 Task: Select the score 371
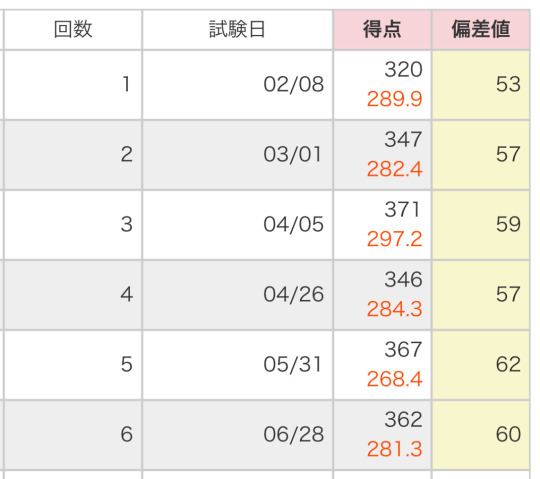pyautogui.click(x=402, y=209)
